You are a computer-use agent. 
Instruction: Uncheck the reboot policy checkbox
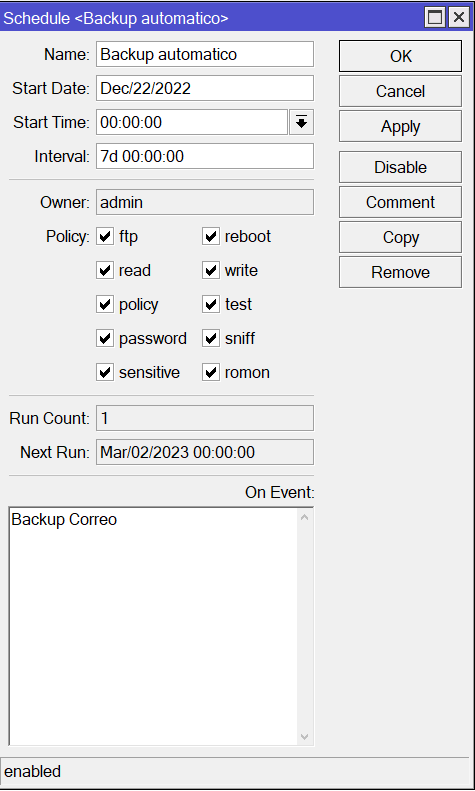[211, 236]
